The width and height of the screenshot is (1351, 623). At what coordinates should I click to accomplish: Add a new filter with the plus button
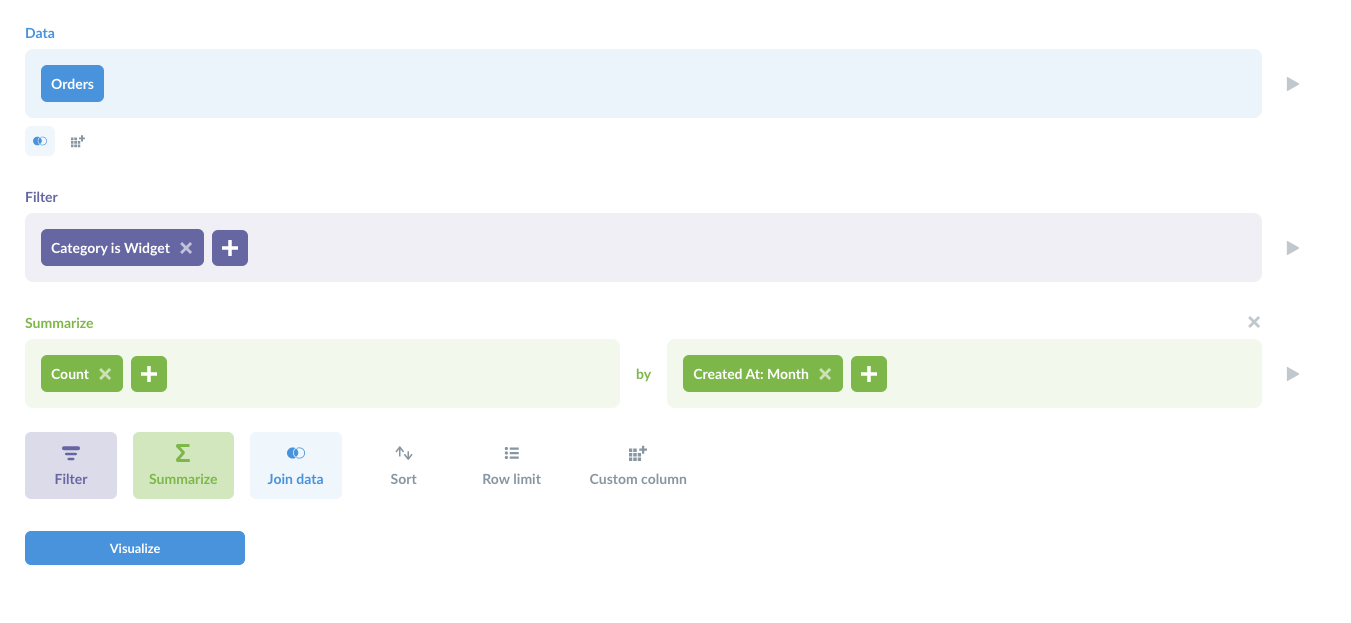229,247
